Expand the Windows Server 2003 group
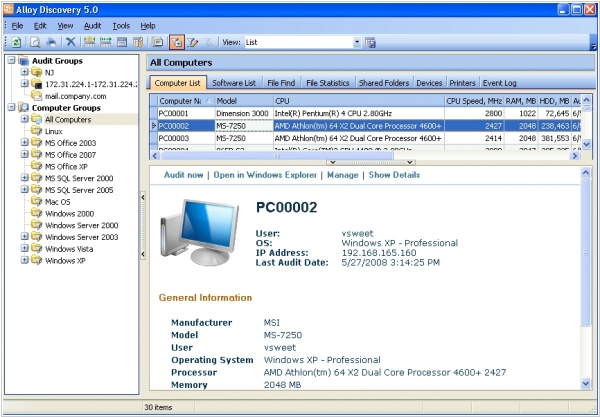Image resolution: width=600 pixels, height=417 pixels. click(25, 236)
